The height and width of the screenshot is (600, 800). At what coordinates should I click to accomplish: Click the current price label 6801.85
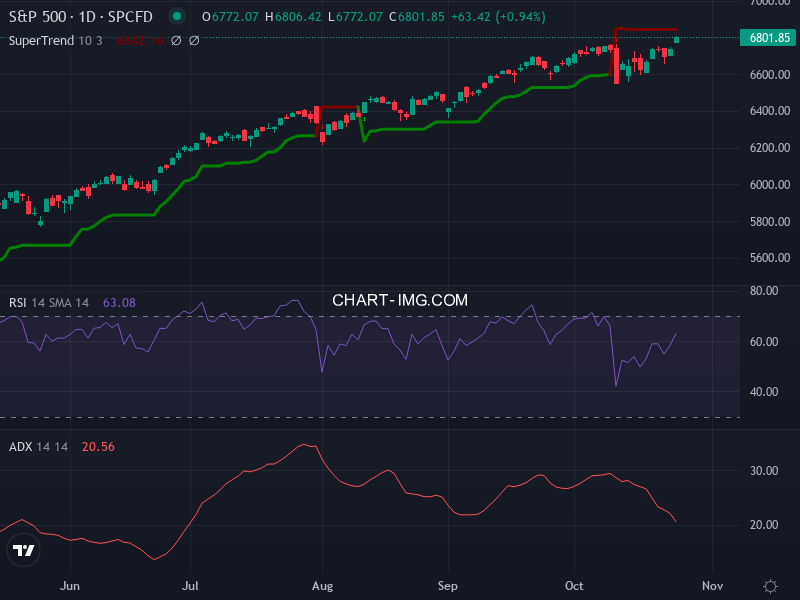(x=765, y=37)
